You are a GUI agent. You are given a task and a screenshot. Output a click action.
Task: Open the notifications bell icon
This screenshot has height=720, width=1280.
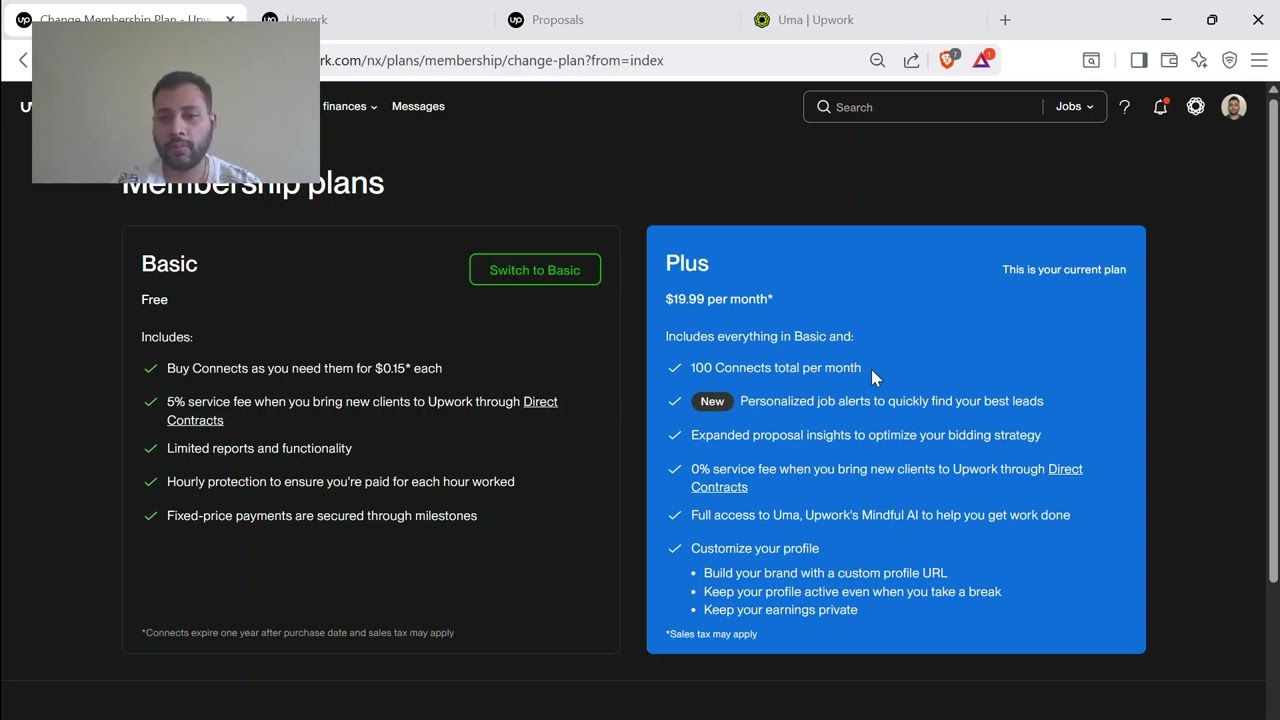[1160, 107]
